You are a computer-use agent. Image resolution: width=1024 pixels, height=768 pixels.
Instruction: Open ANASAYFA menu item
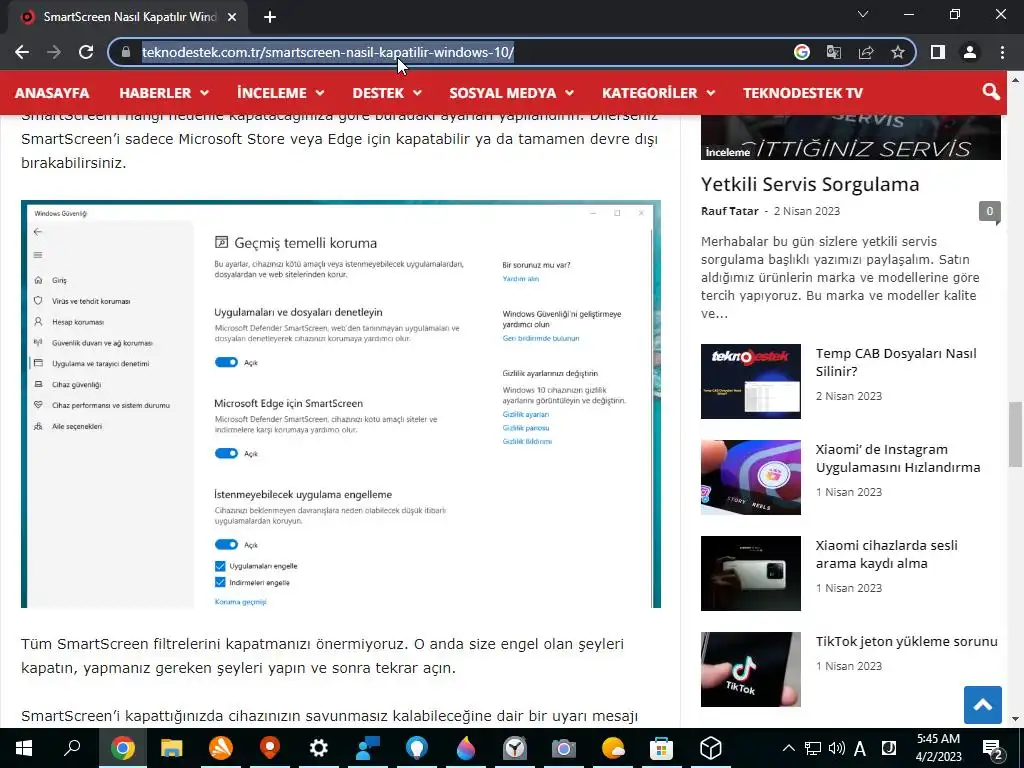tap(52, 93)
